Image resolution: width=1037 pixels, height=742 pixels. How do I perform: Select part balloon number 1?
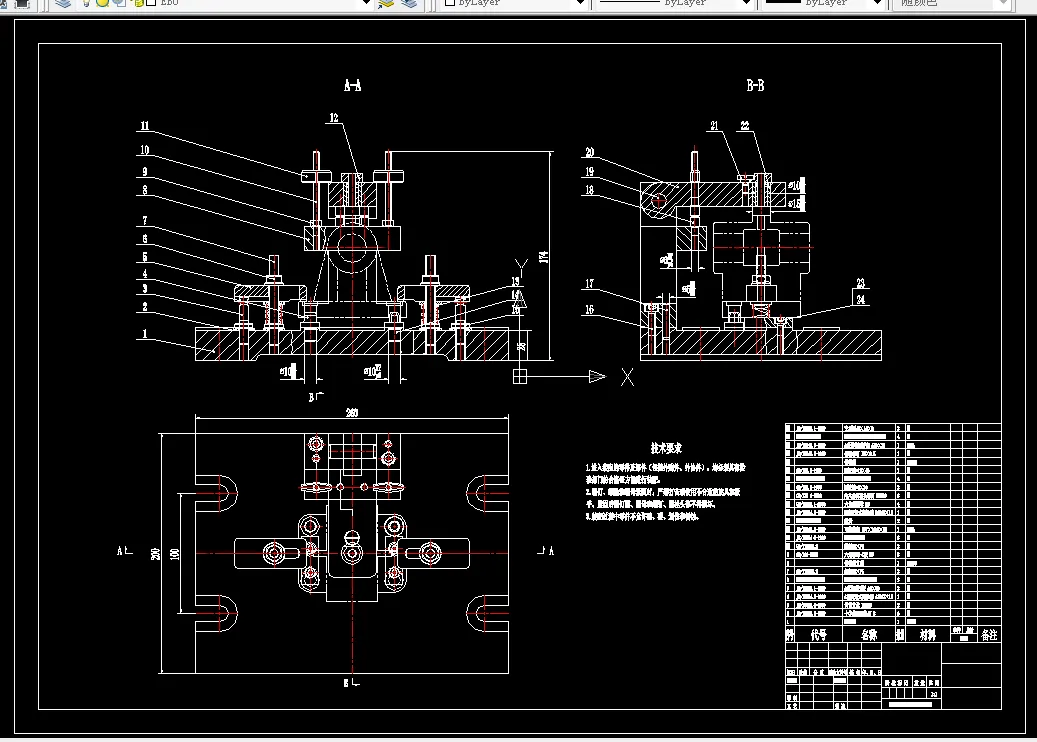(145, 334)
